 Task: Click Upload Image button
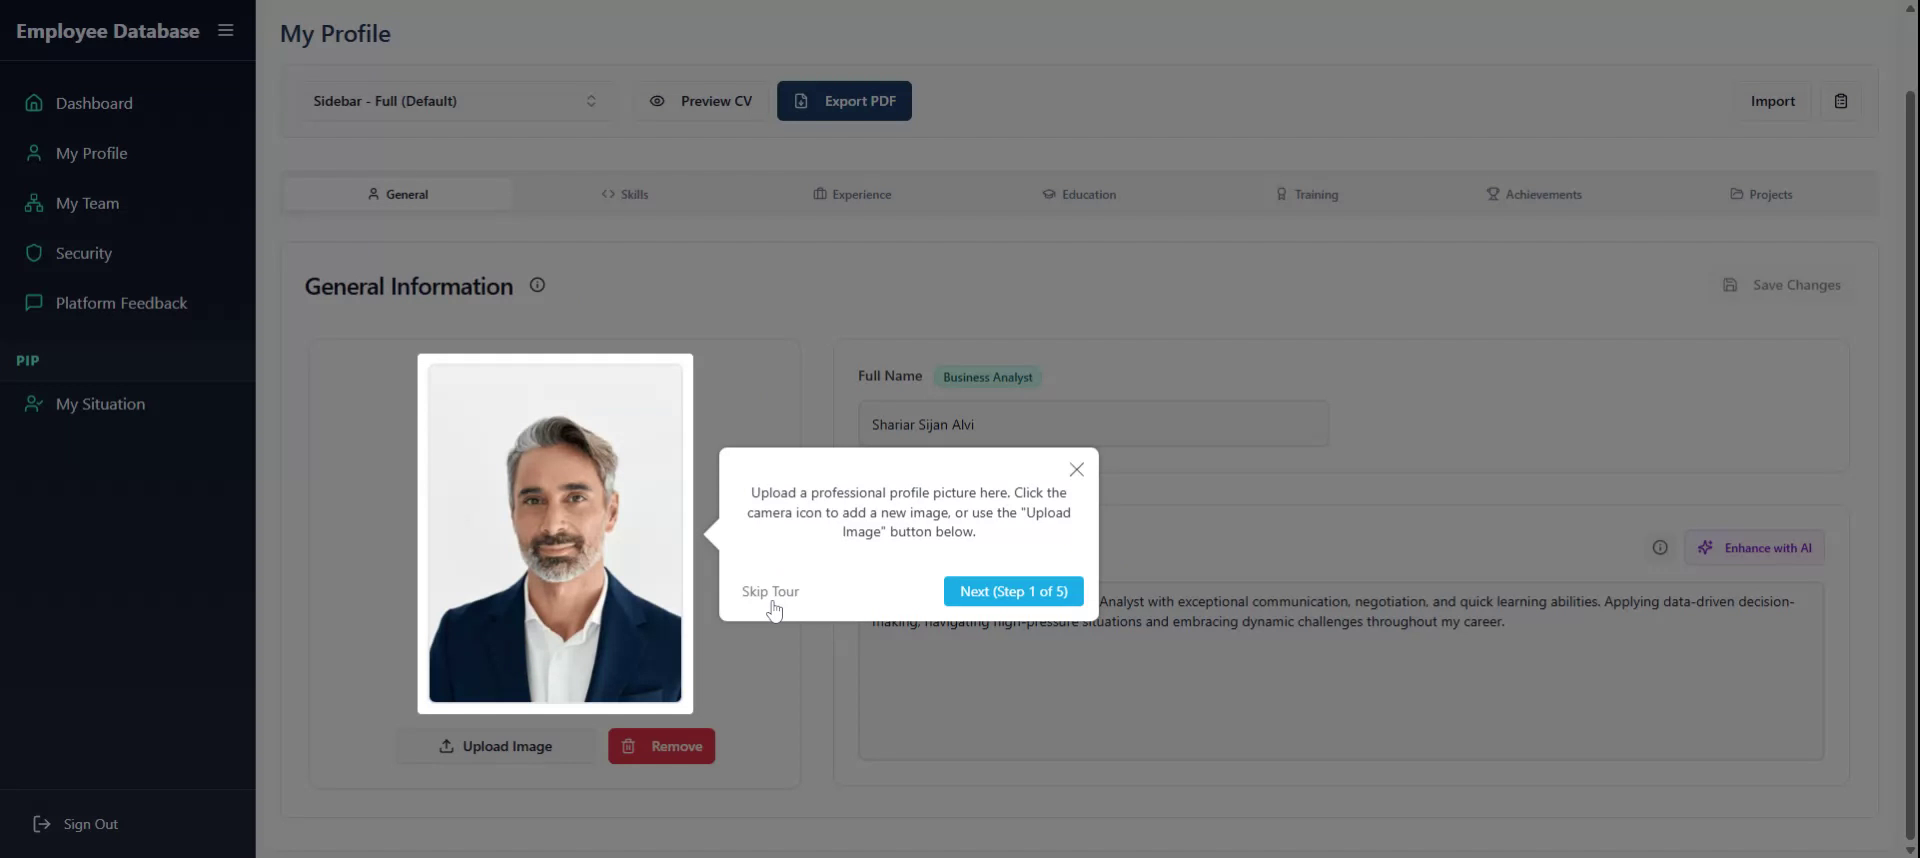(x=496, y=746)
